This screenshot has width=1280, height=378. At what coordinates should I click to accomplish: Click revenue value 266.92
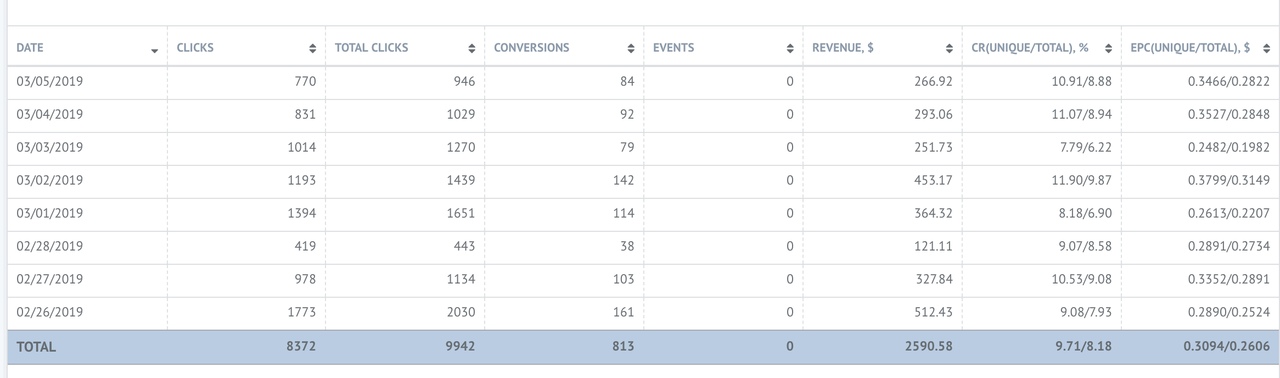click(x=934, y=81)
